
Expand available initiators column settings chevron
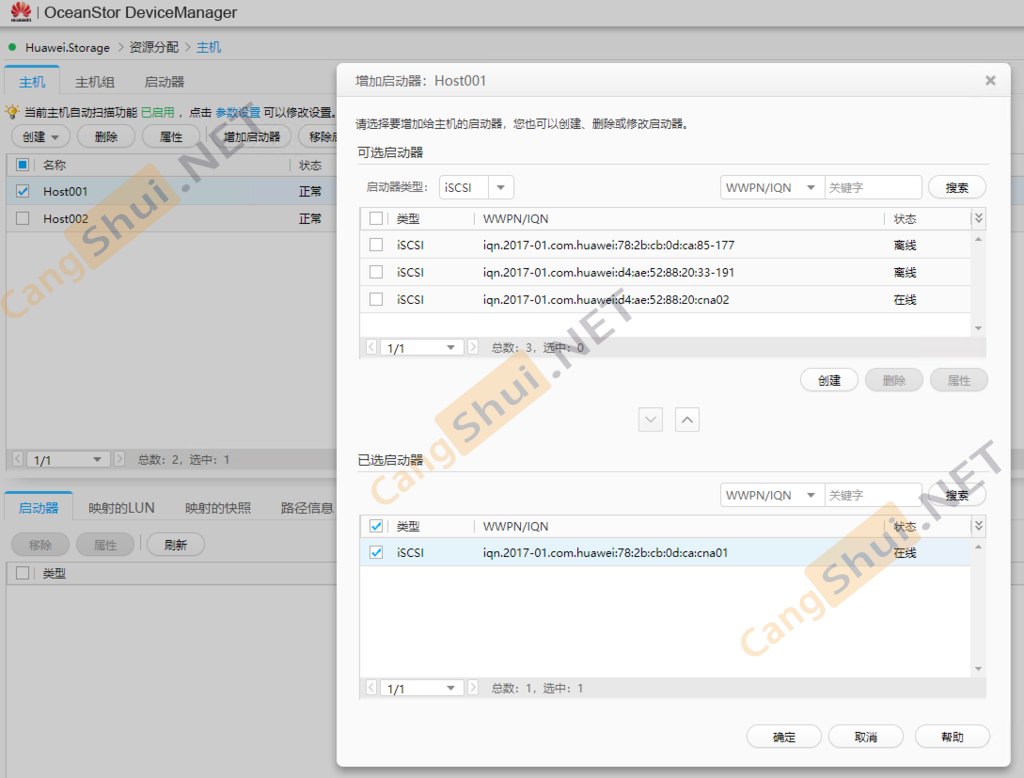pos(978,218)
